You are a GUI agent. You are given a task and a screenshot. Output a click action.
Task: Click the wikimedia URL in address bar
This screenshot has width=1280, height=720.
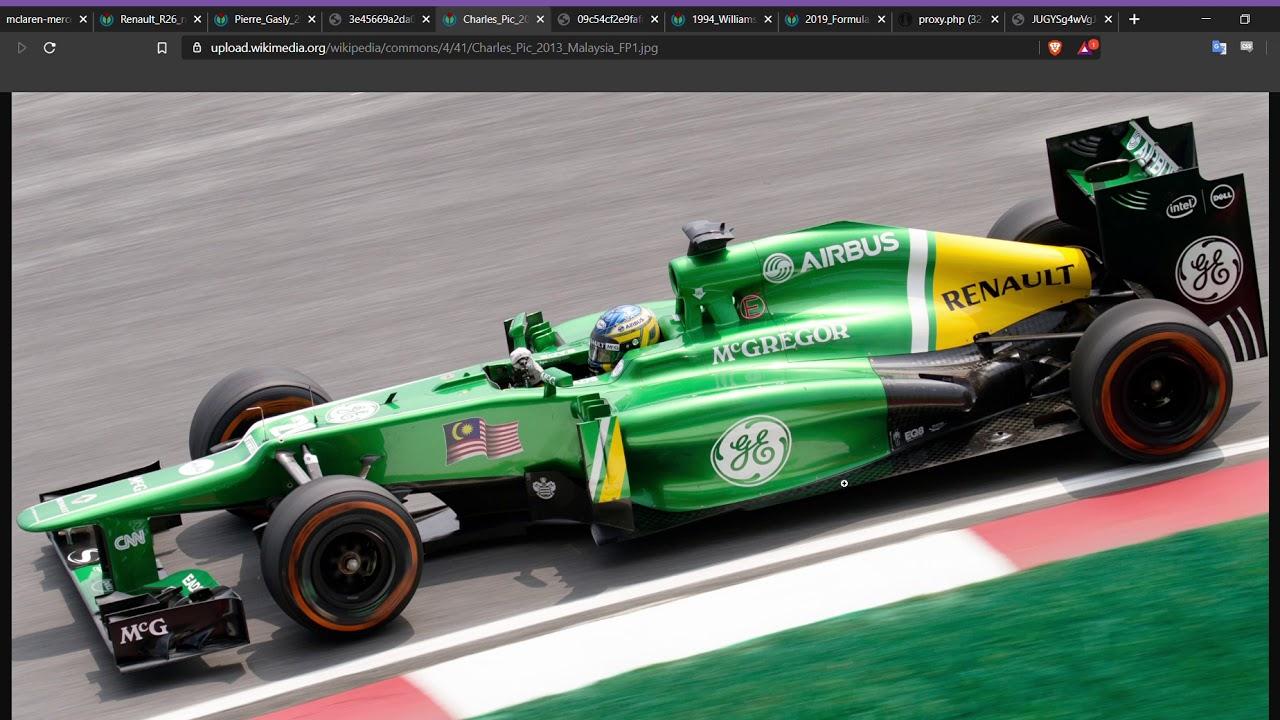point(434,47)
